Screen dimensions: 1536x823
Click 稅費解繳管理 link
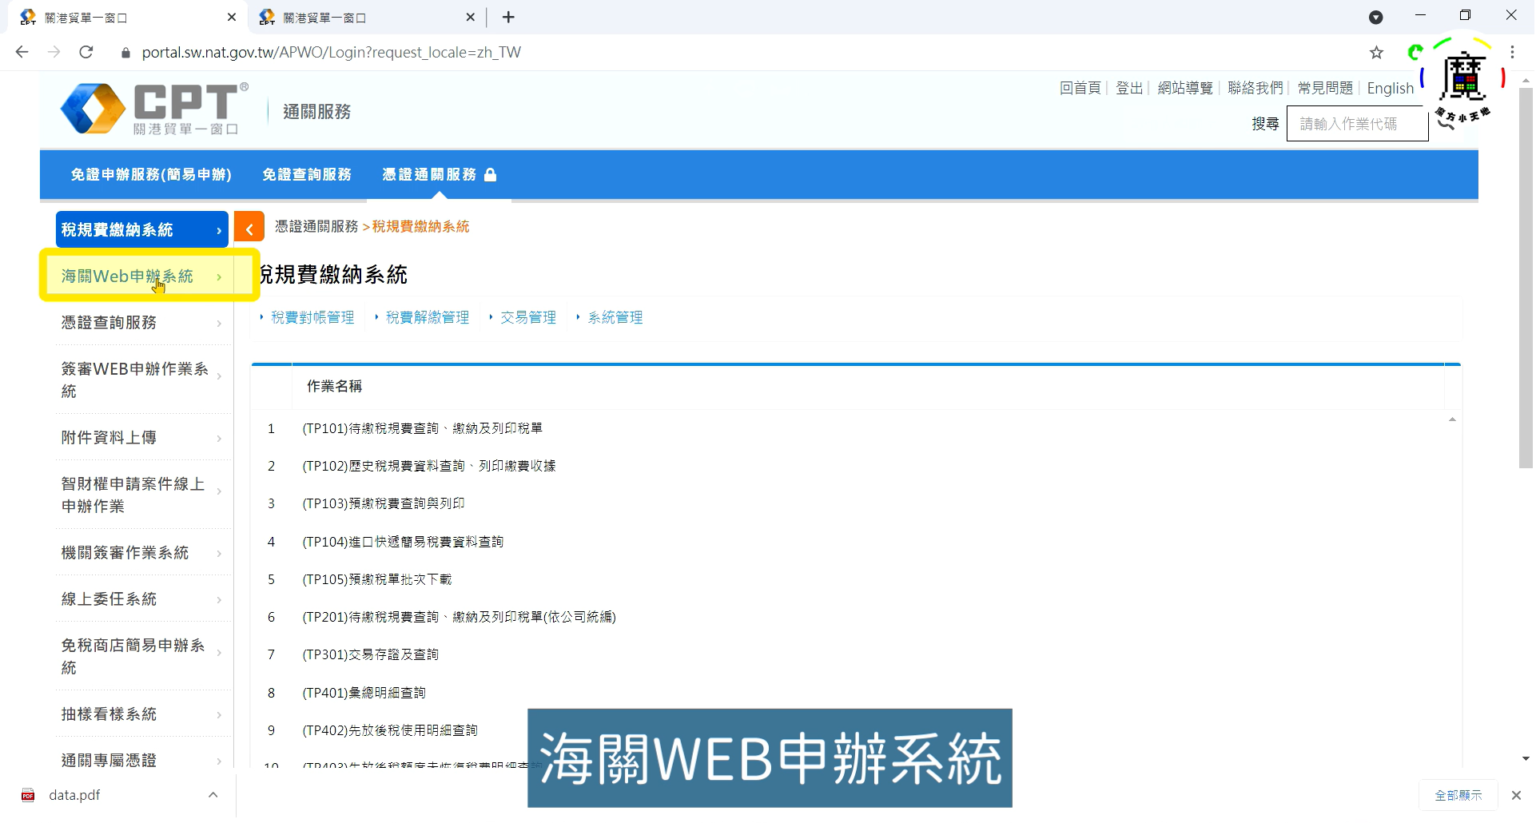point(427,318)
